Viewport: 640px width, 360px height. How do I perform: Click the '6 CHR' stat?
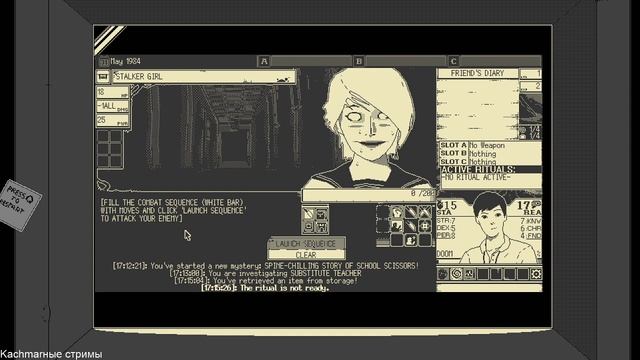click(x=531, y=228)
